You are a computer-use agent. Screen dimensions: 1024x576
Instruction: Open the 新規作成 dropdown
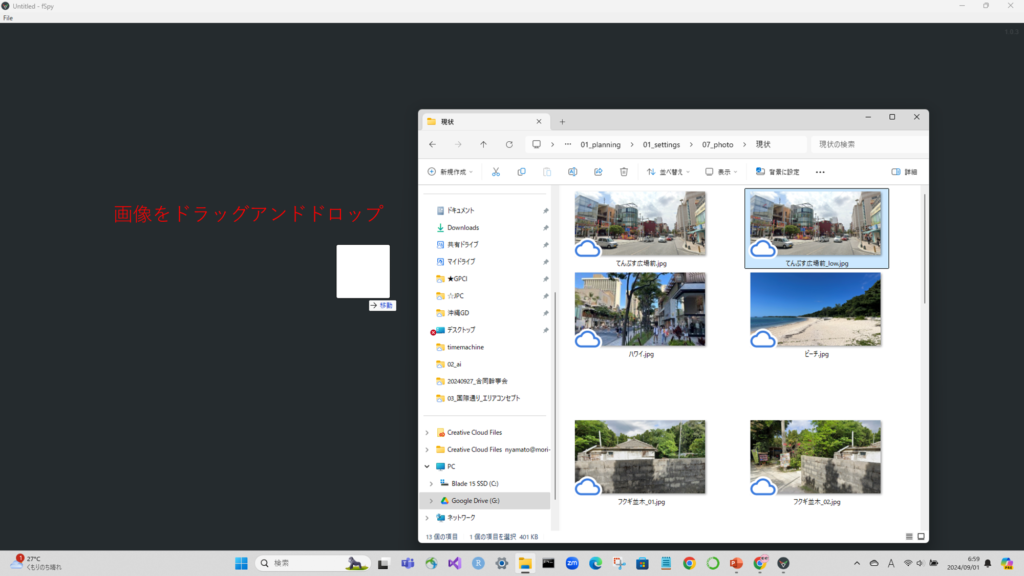point(452,172)
